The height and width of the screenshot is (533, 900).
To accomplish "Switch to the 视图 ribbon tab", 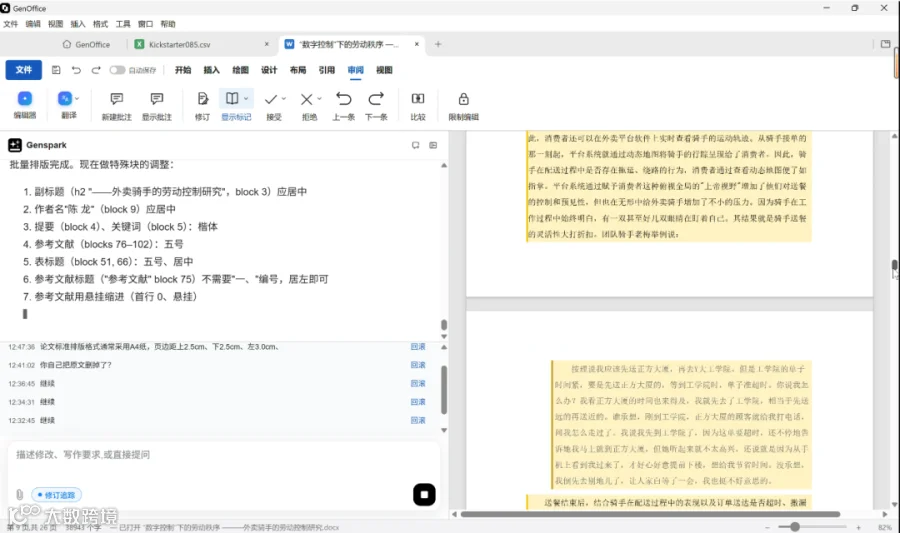I will pos(384,70).
